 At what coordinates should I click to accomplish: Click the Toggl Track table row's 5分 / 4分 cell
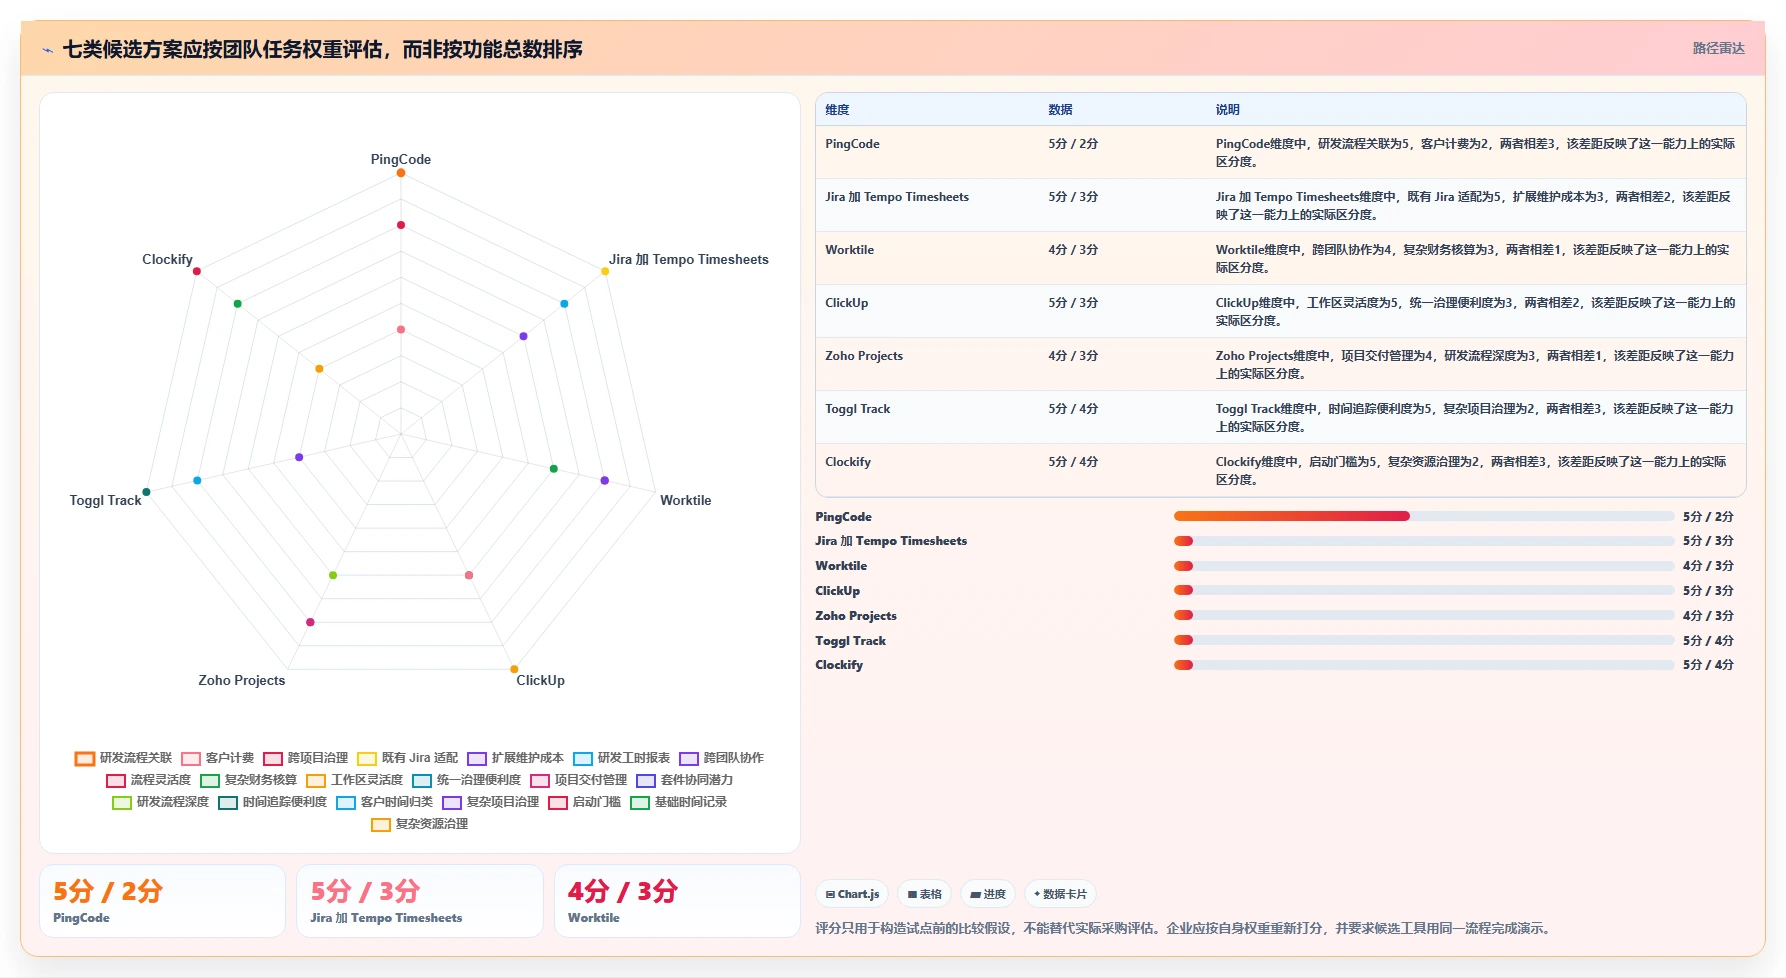(x=1073, y=409)
